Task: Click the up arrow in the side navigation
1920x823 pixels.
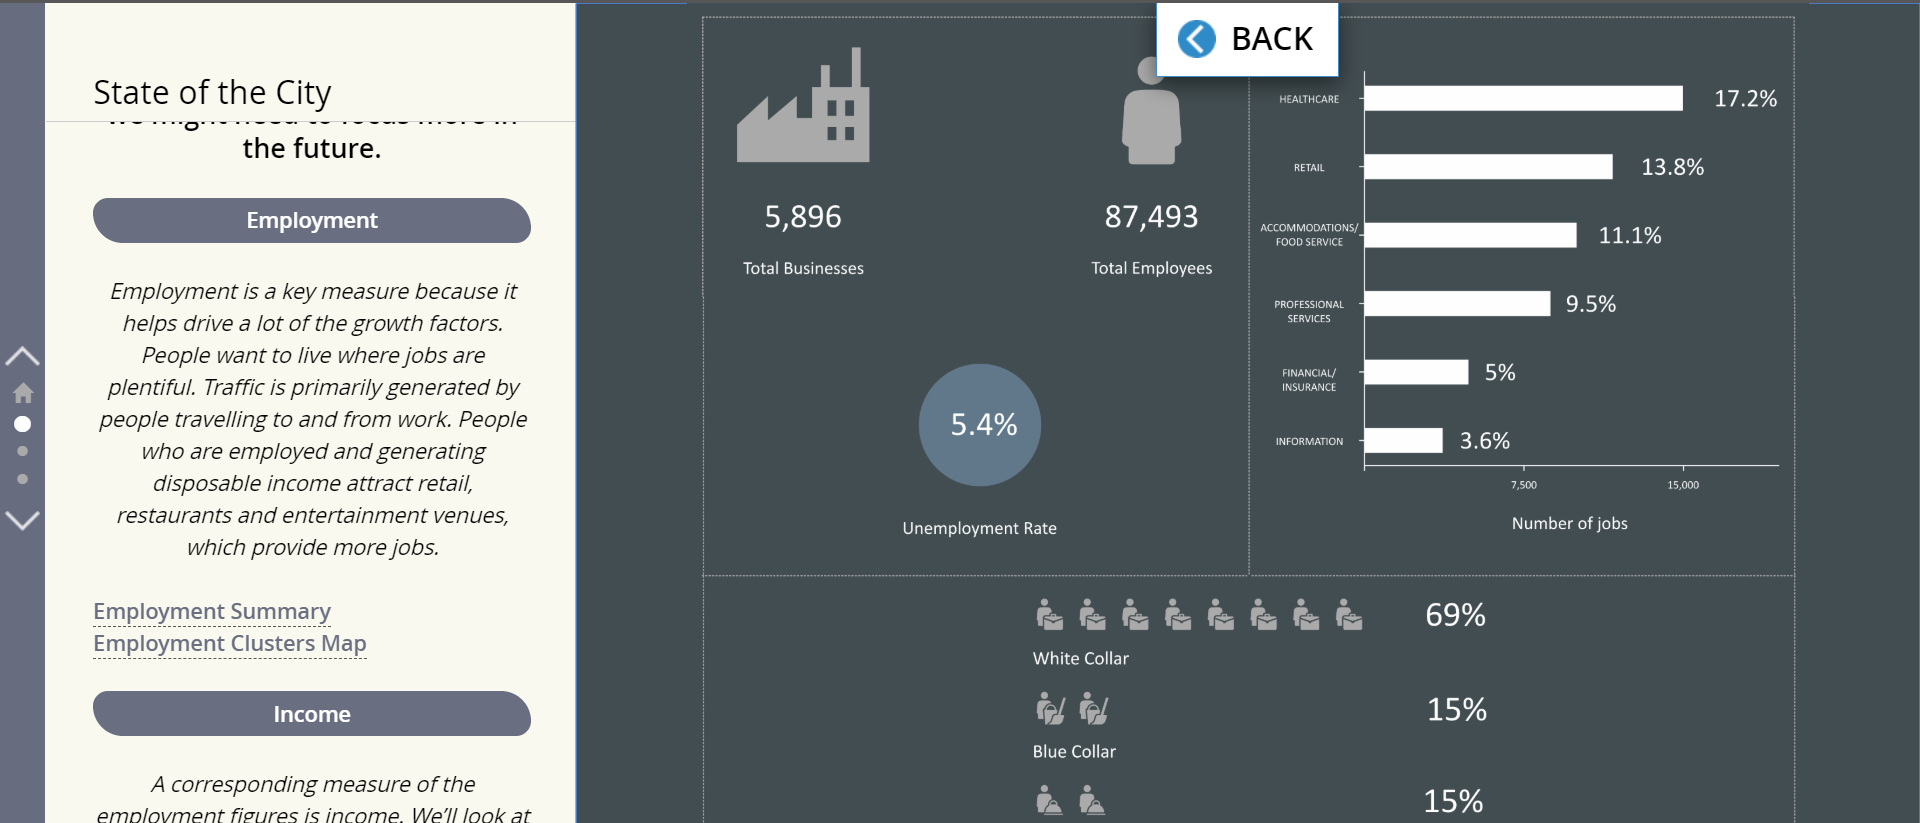Action: (x=22, y=356)
